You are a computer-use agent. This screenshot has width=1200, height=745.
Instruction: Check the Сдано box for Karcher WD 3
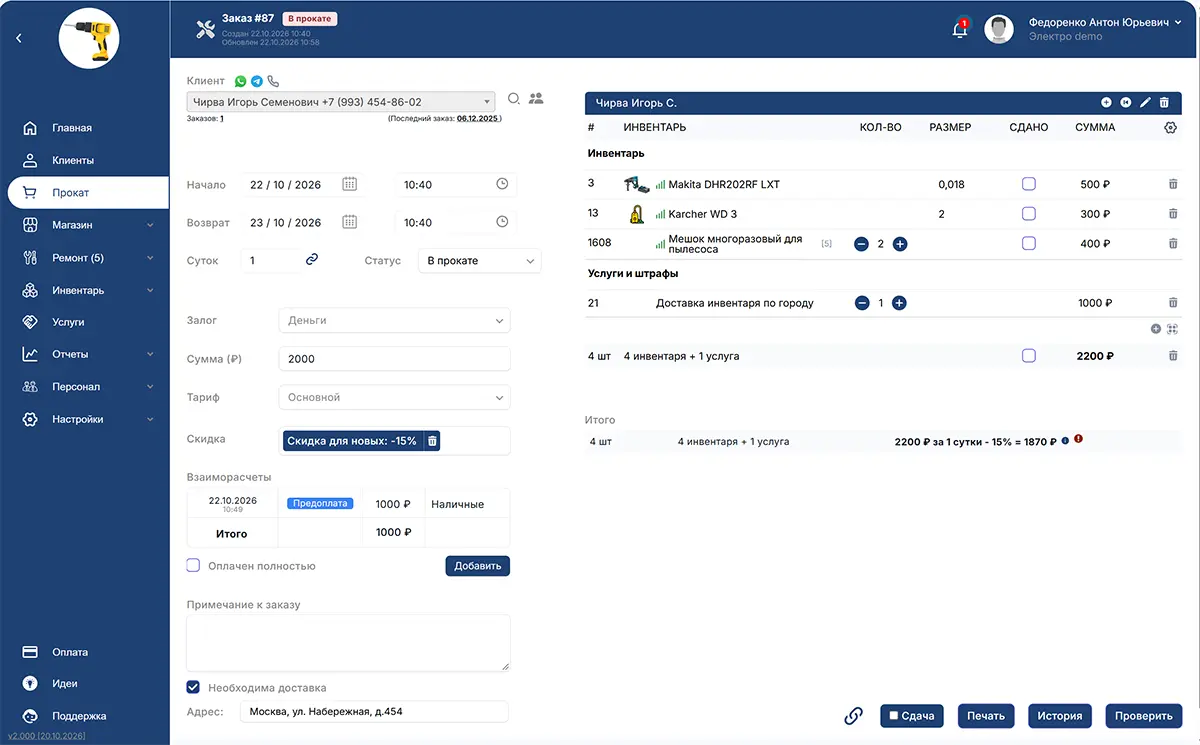tap(1029, 214)
